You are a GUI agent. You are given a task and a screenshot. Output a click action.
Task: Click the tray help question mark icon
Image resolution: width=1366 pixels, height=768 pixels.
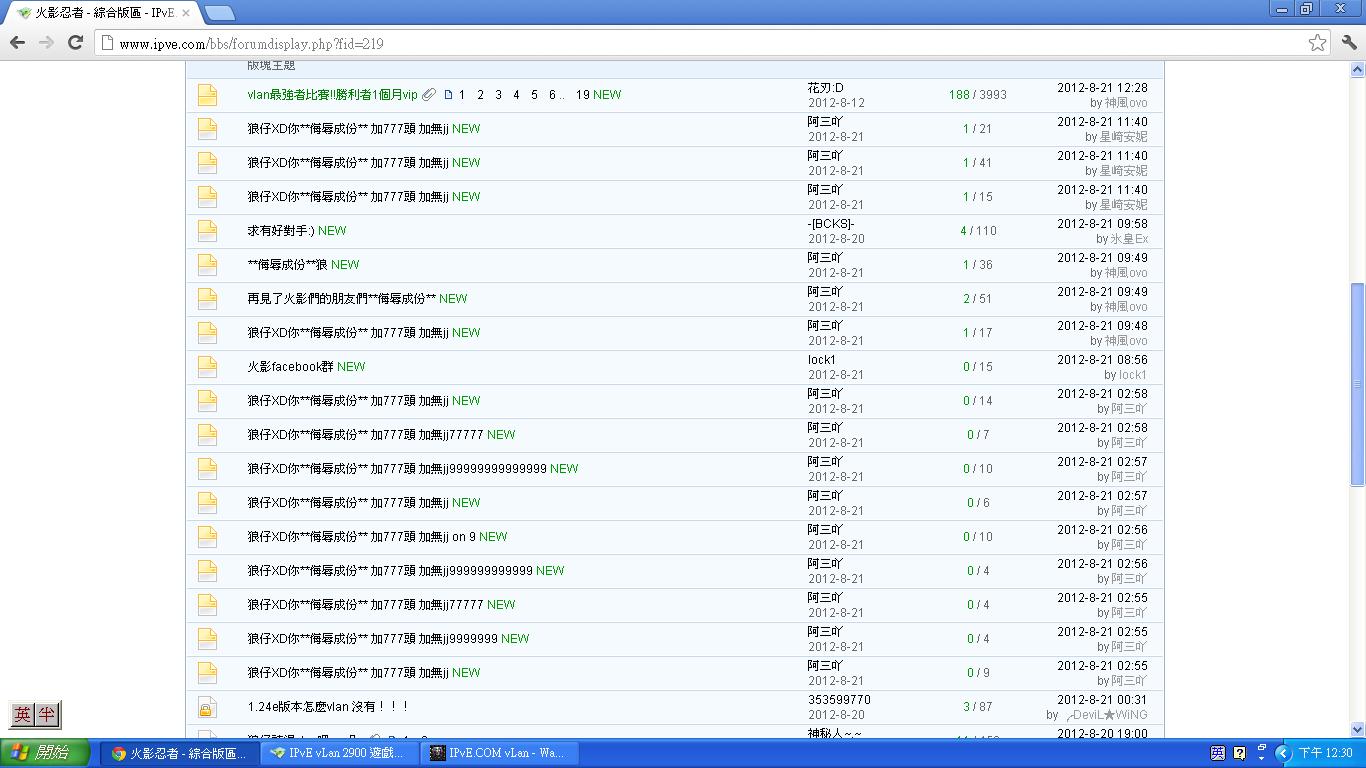1240,753
